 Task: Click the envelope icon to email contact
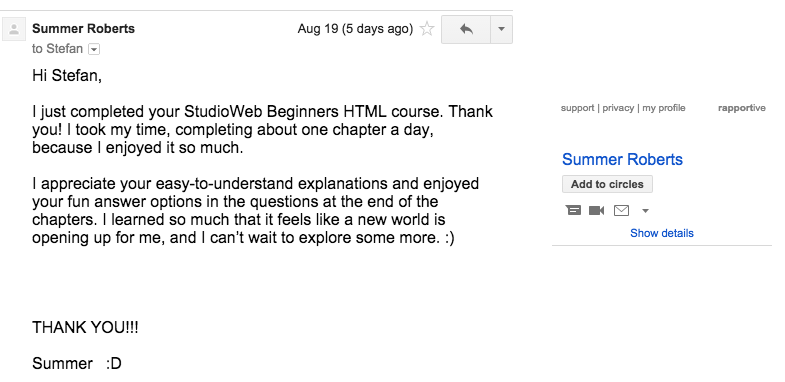click(621, 210)
